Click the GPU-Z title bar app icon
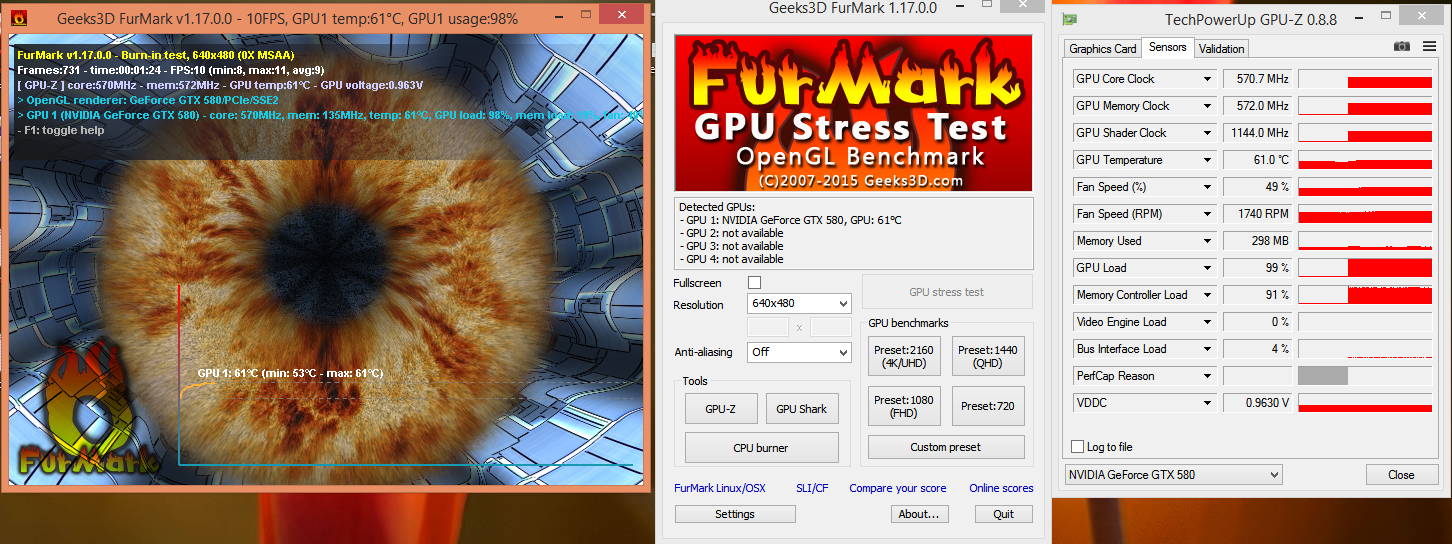Viewport: 1452px width, 544px height. [x=1070, y=19]
